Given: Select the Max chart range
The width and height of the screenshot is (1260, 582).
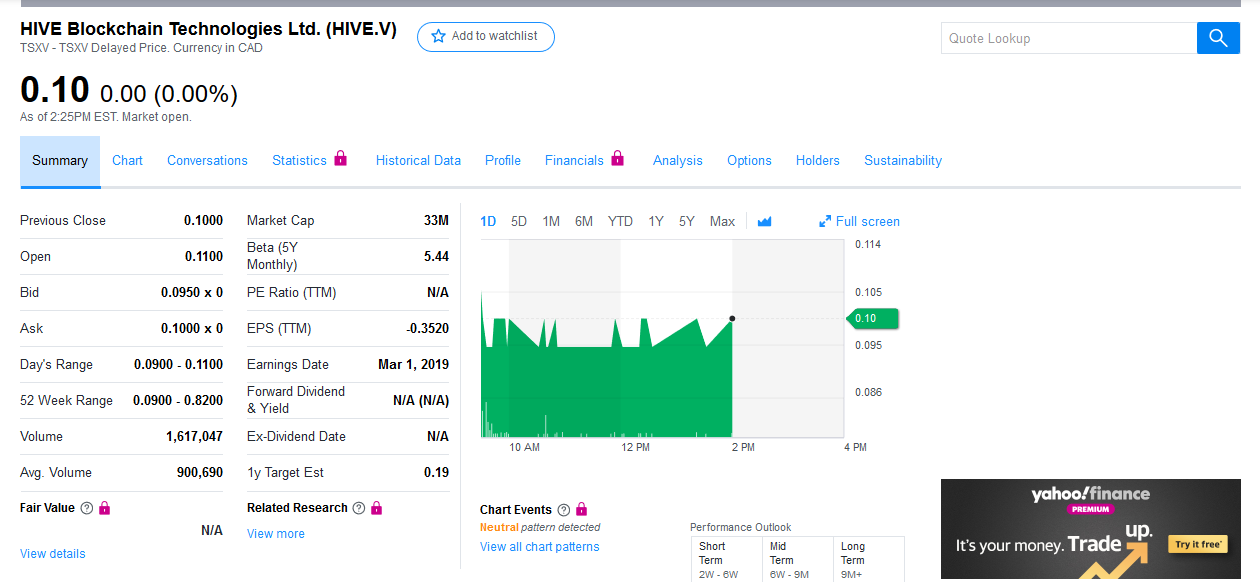Looking at the screenshot, I should click(722, 221).
